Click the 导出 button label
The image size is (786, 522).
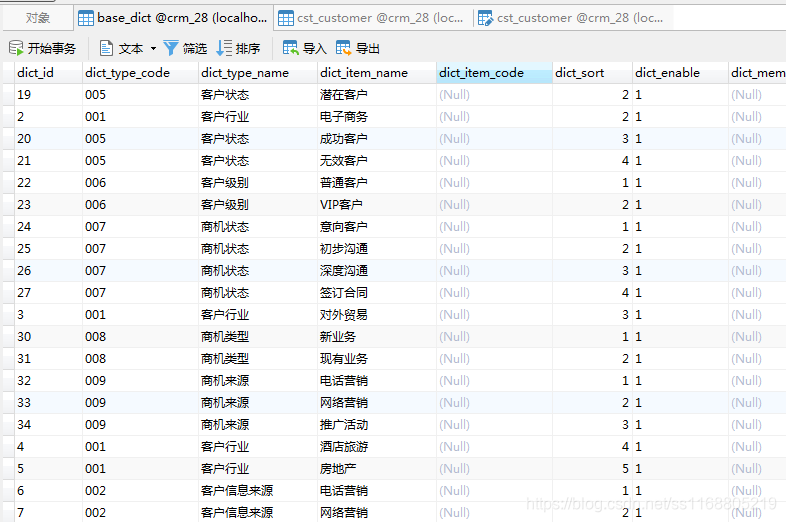(368, 49)
